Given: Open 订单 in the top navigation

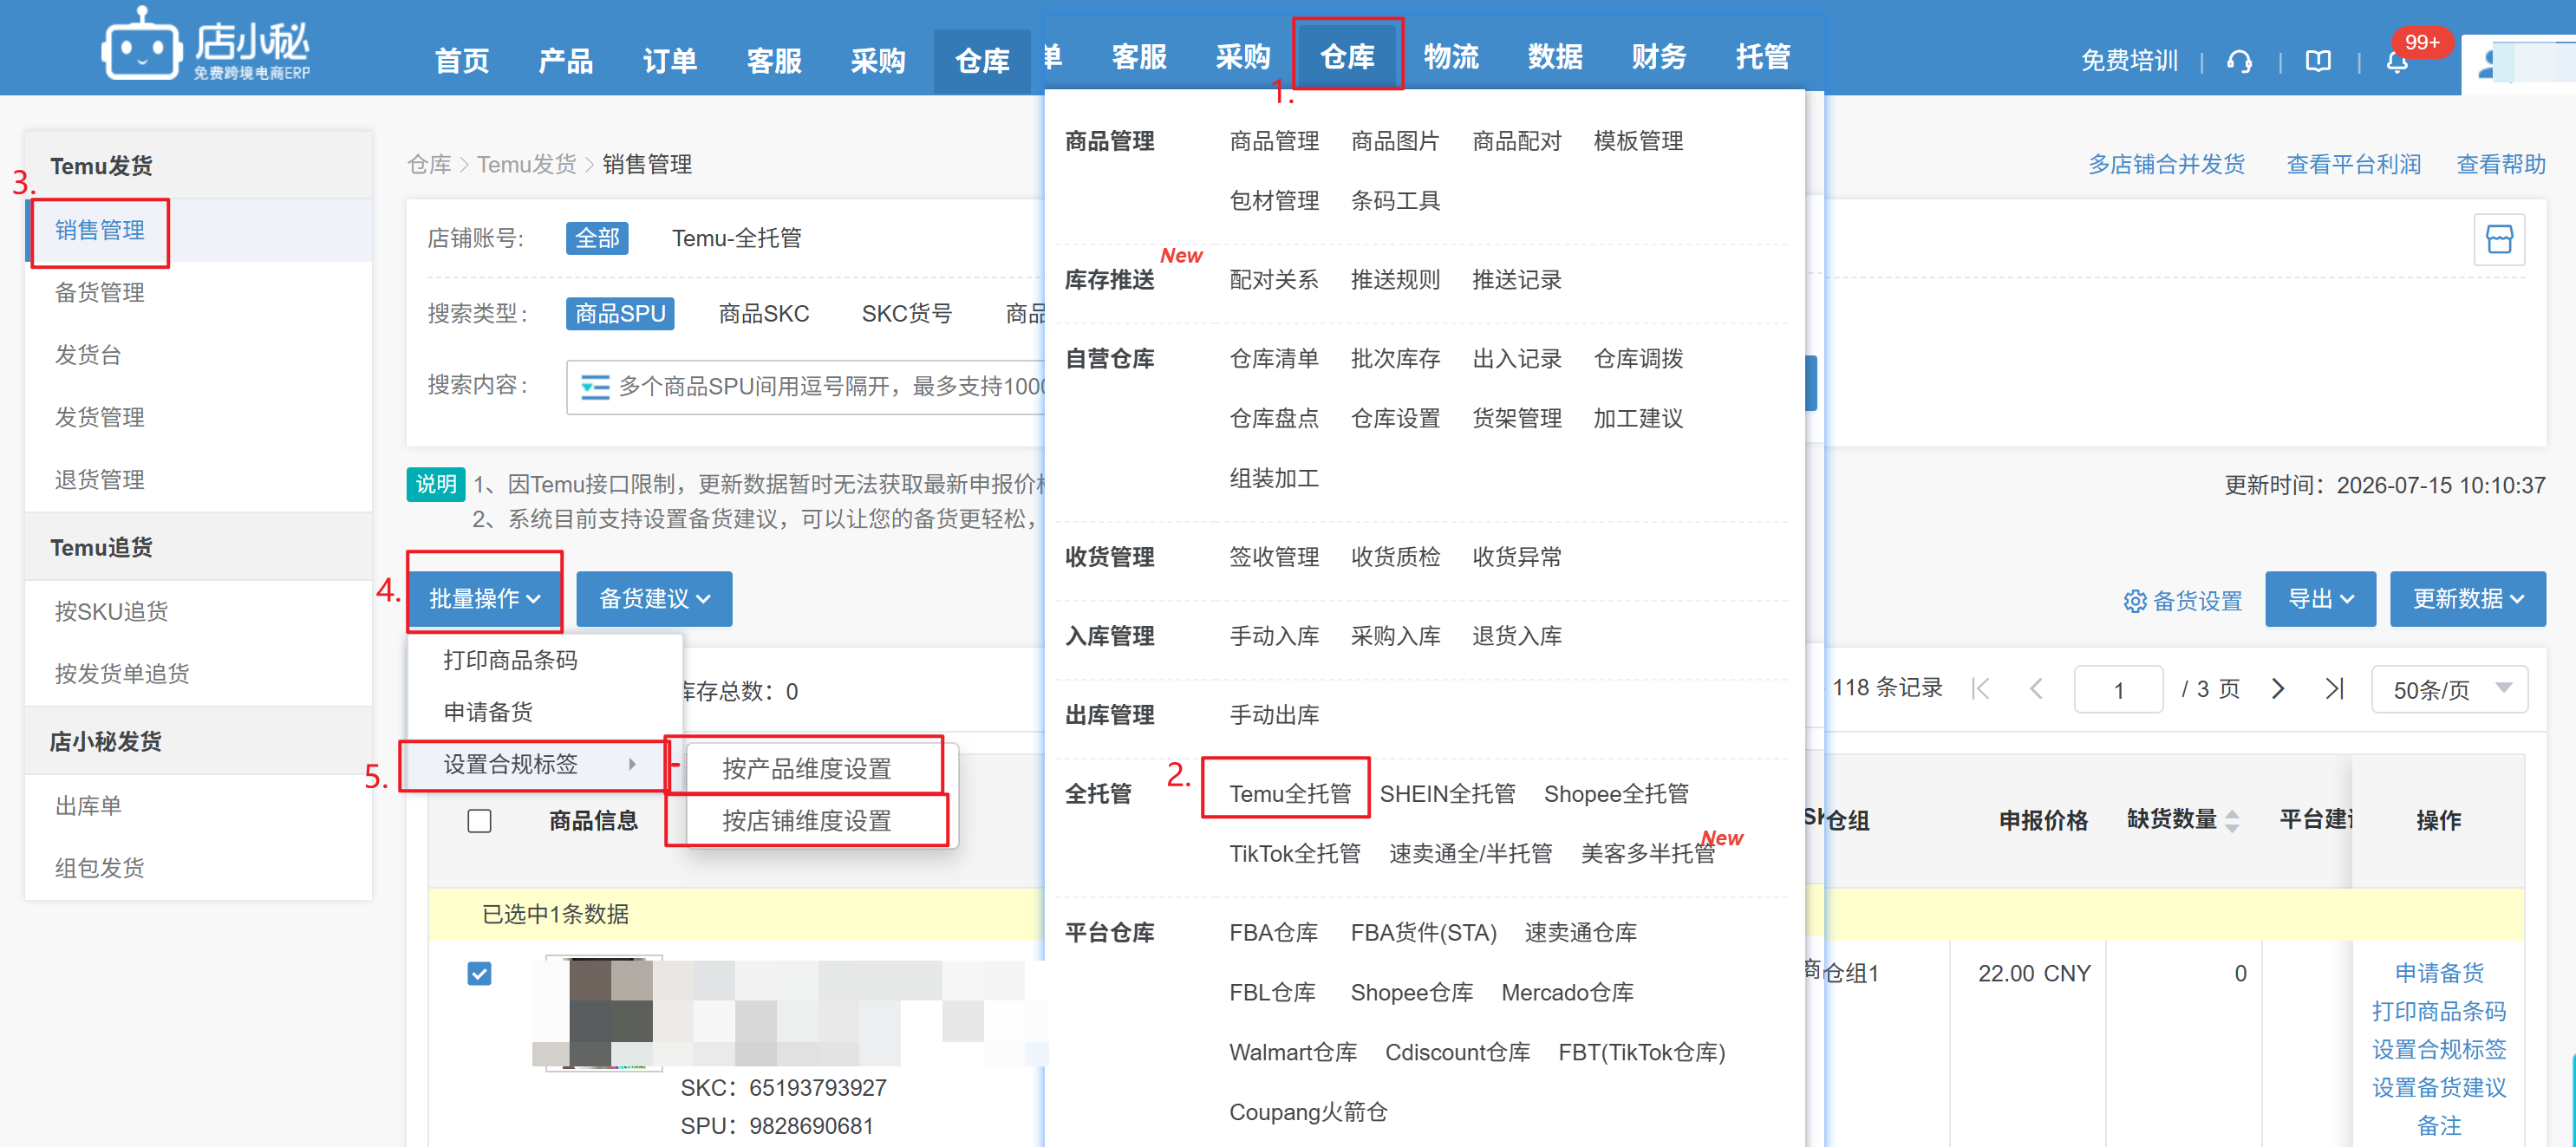Looking at the screenshot, I should coord(669,61).
